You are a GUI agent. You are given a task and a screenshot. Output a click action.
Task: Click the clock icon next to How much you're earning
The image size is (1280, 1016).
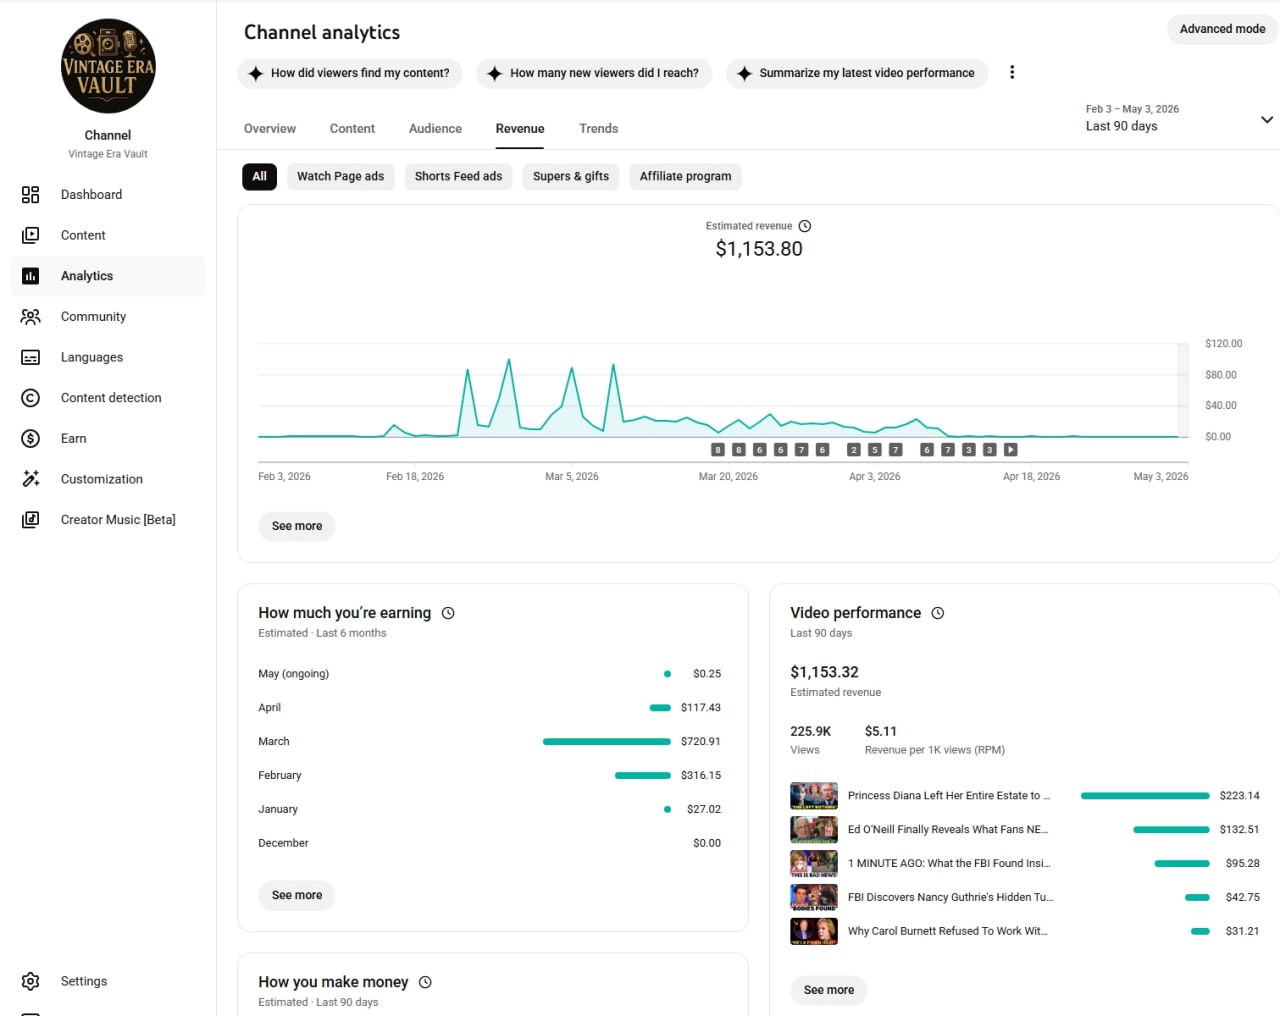tap(448, 613)
